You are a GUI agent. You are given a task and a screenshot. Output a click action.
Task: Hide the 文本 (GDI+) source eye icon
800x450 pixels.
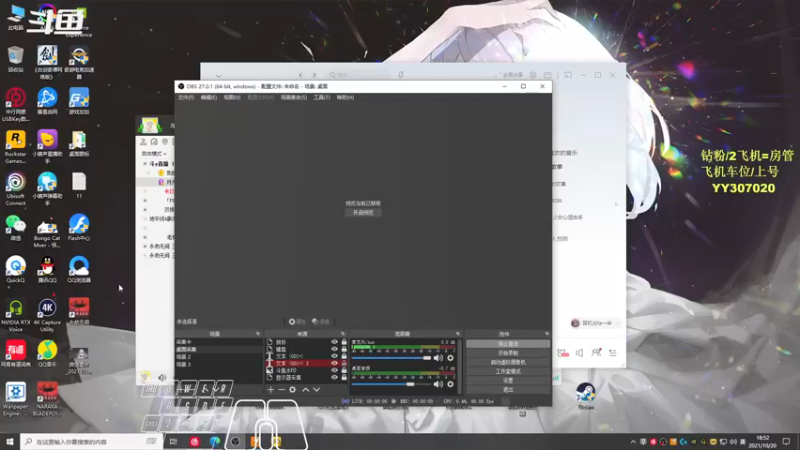tap(334, 356)
